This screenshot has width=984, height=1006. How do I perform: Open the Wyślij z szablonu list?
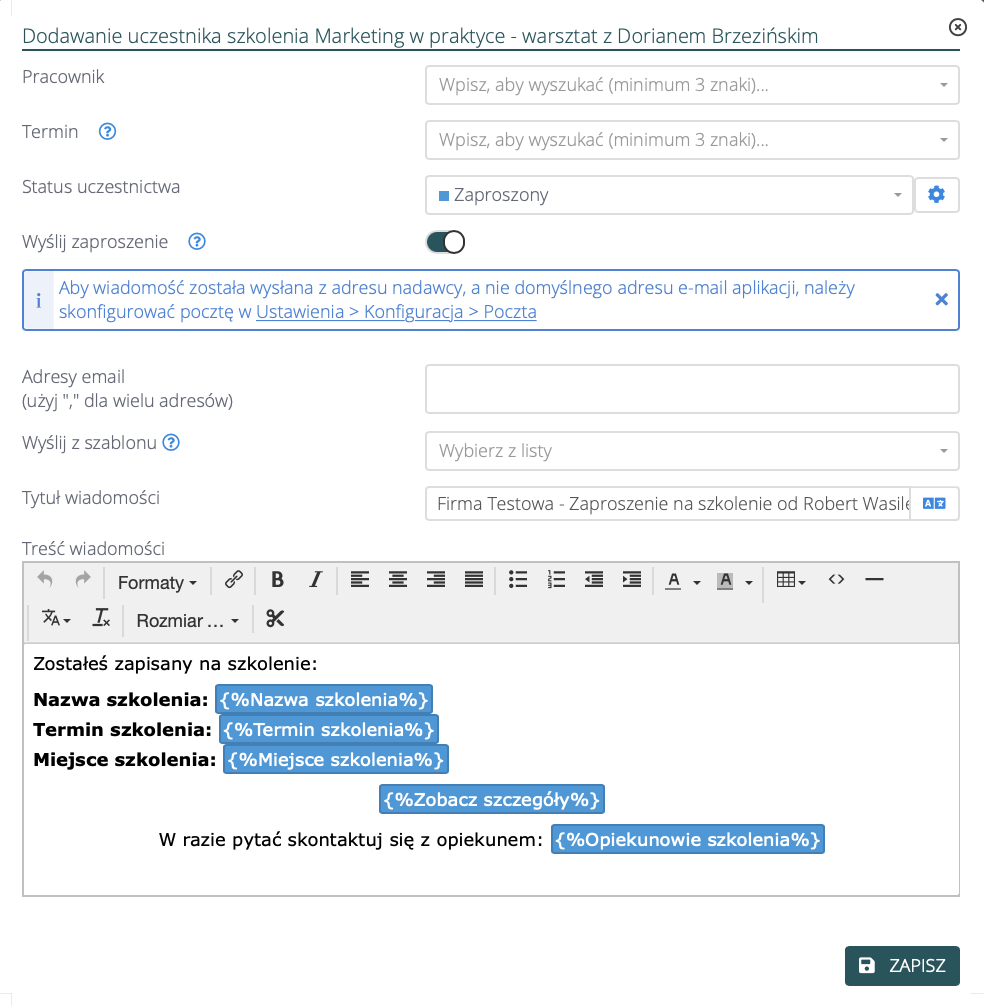click(x=692, y=451)
